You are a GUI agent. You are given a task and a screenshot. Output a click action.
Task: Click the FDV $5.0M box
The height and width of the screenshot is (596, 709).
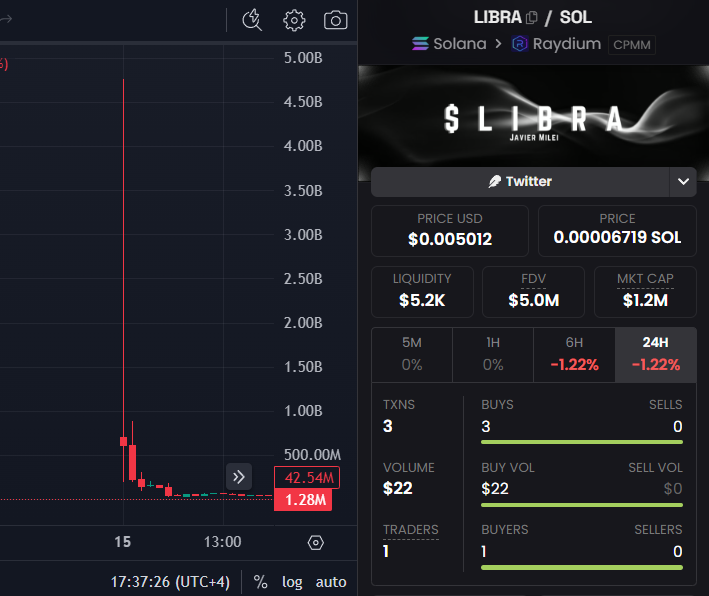[x=534, y=292]
